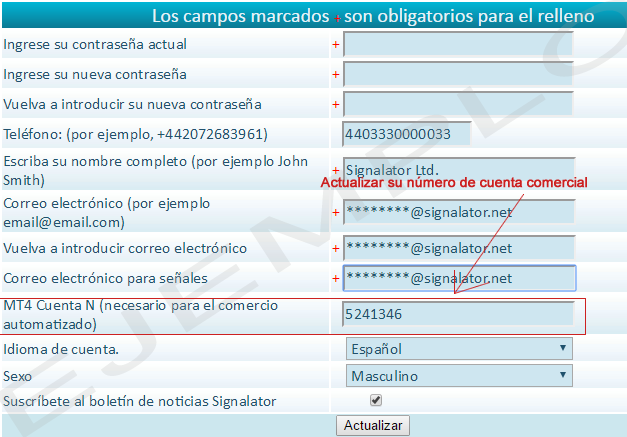Focus the new password input field
627x437 pixels.
(x=458, y=74)
